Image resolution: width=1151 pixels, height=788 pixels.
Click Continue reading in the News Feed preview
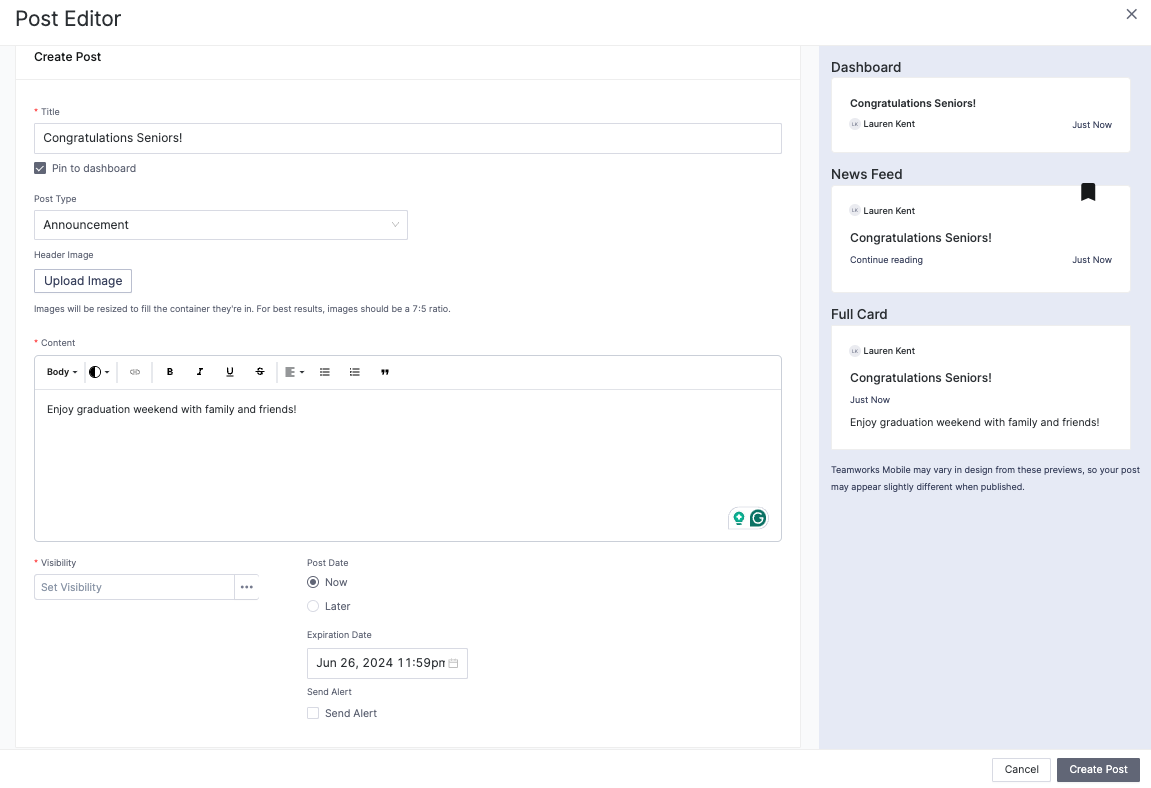tap(886, 260)
